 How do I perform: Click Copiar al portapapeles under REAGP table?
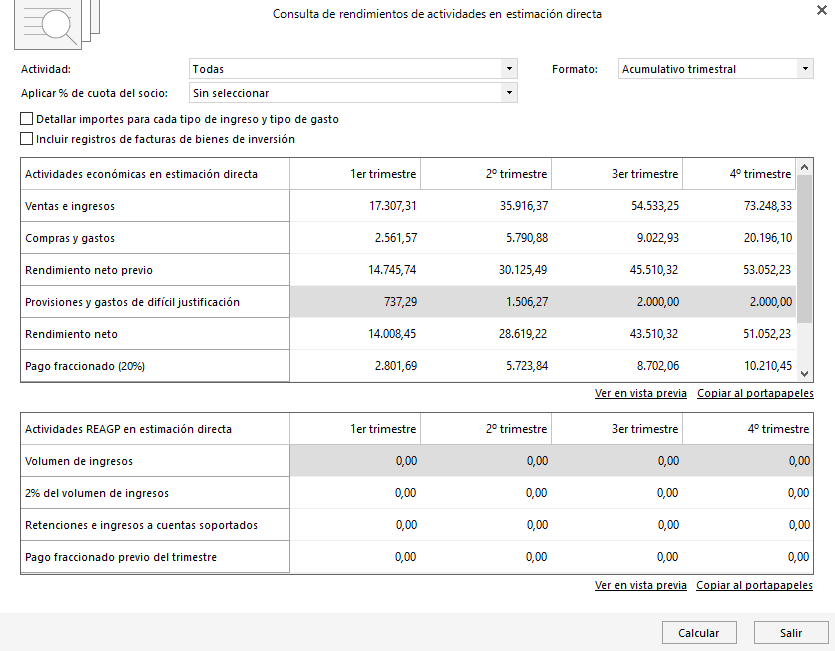pyautogui.click(x=754, y=585)
